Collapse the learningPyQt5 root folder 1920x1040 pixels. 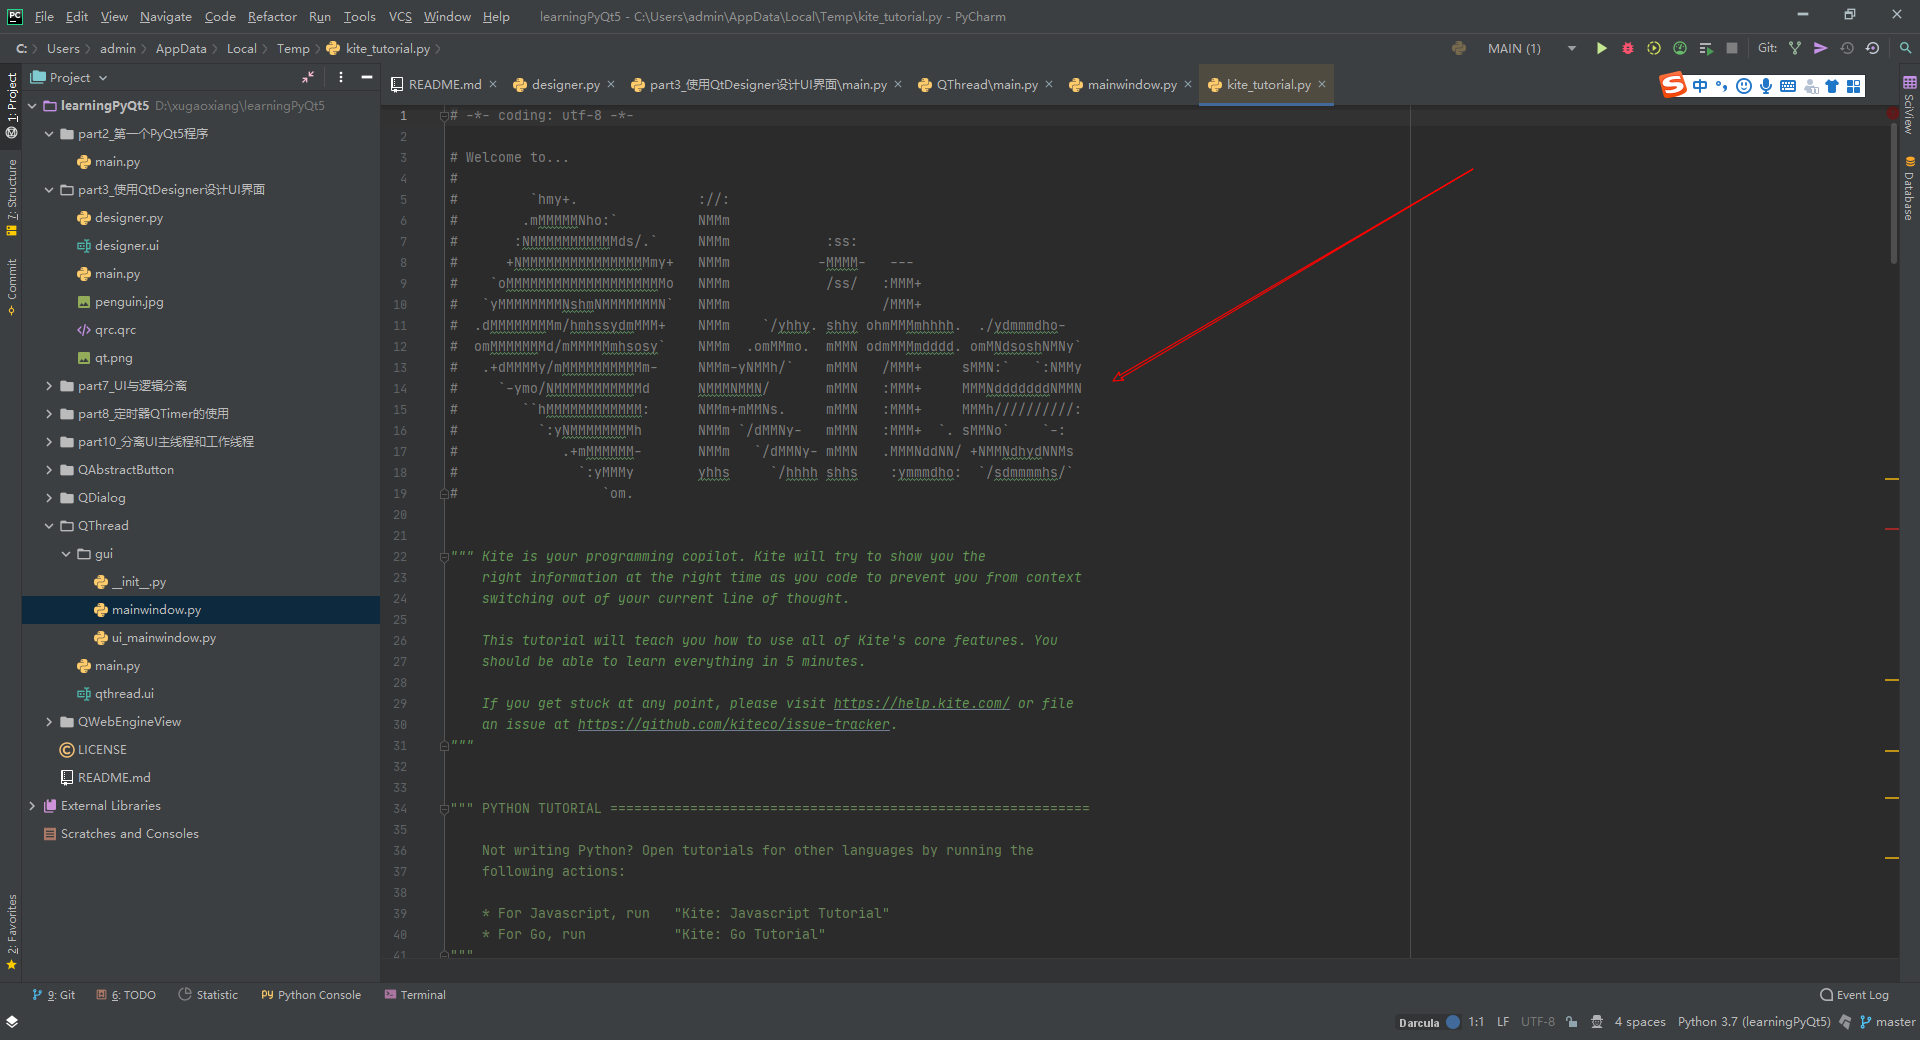click(x=32, y=105)
